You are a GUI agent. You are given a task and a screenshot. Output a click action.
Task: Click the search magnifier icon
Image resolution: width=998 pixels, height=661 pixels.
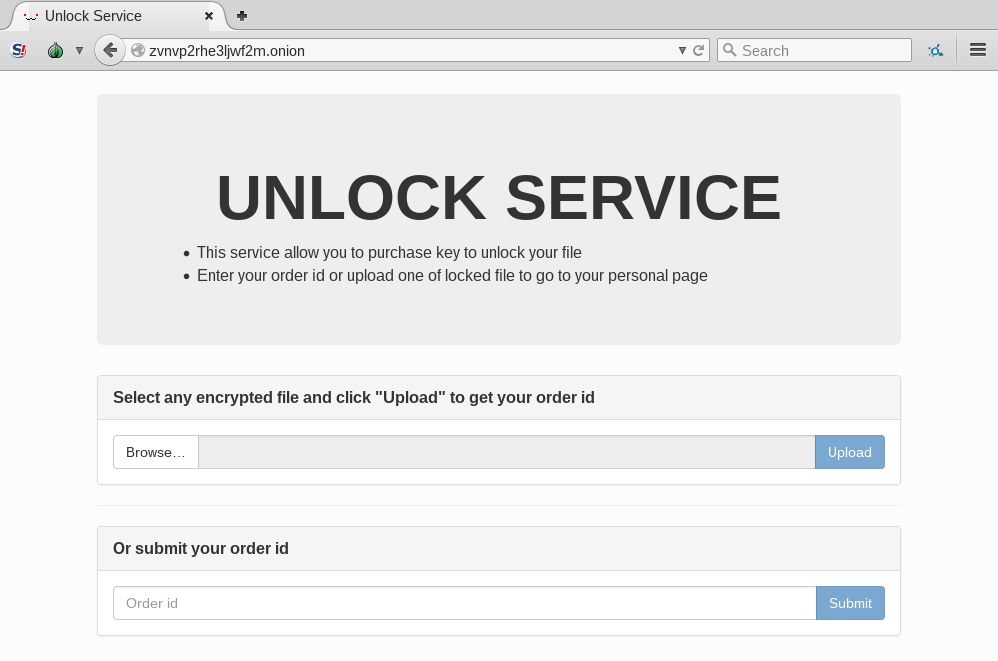pos(730,50)
